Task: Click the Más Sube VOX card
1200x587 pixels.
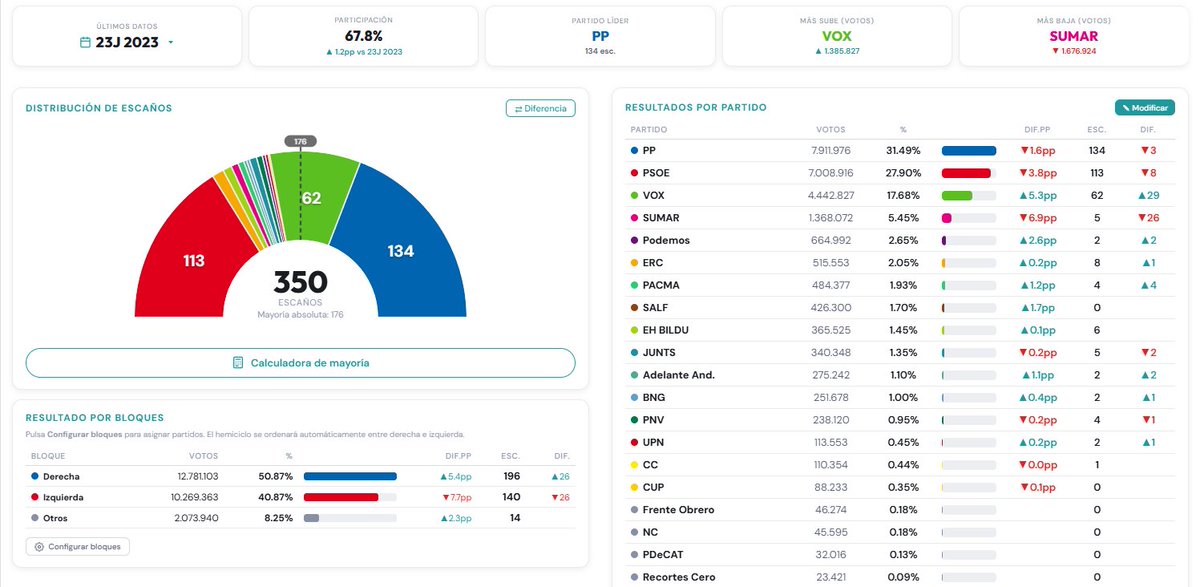Action: coord(836,36)
